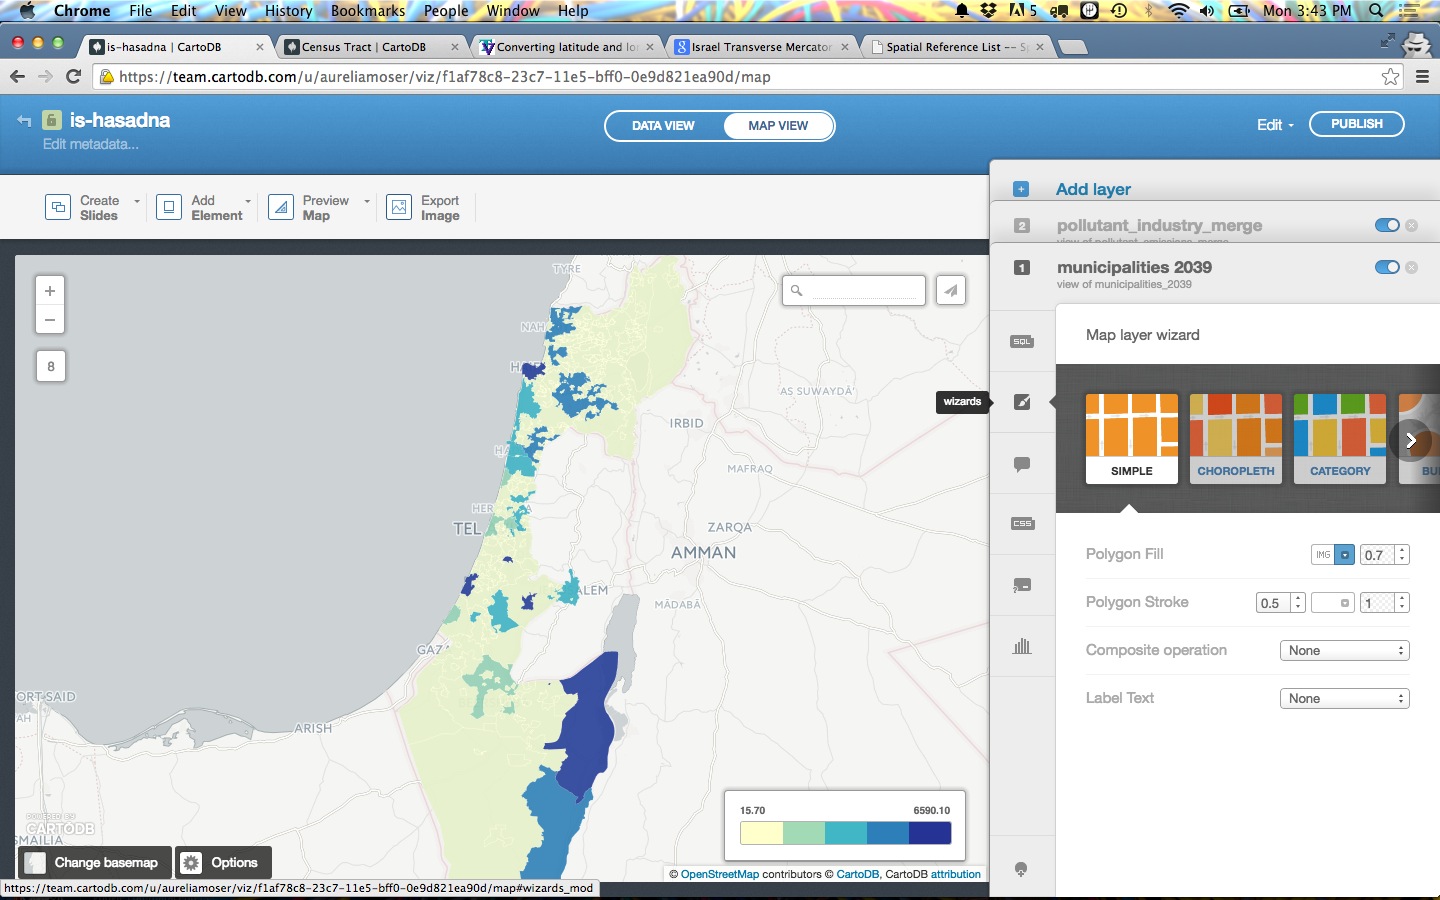The height and width of the screenshot is (900, 1440).
Task: Click the back arrow beside is-hasadna
Action: [x=24, y=121]
